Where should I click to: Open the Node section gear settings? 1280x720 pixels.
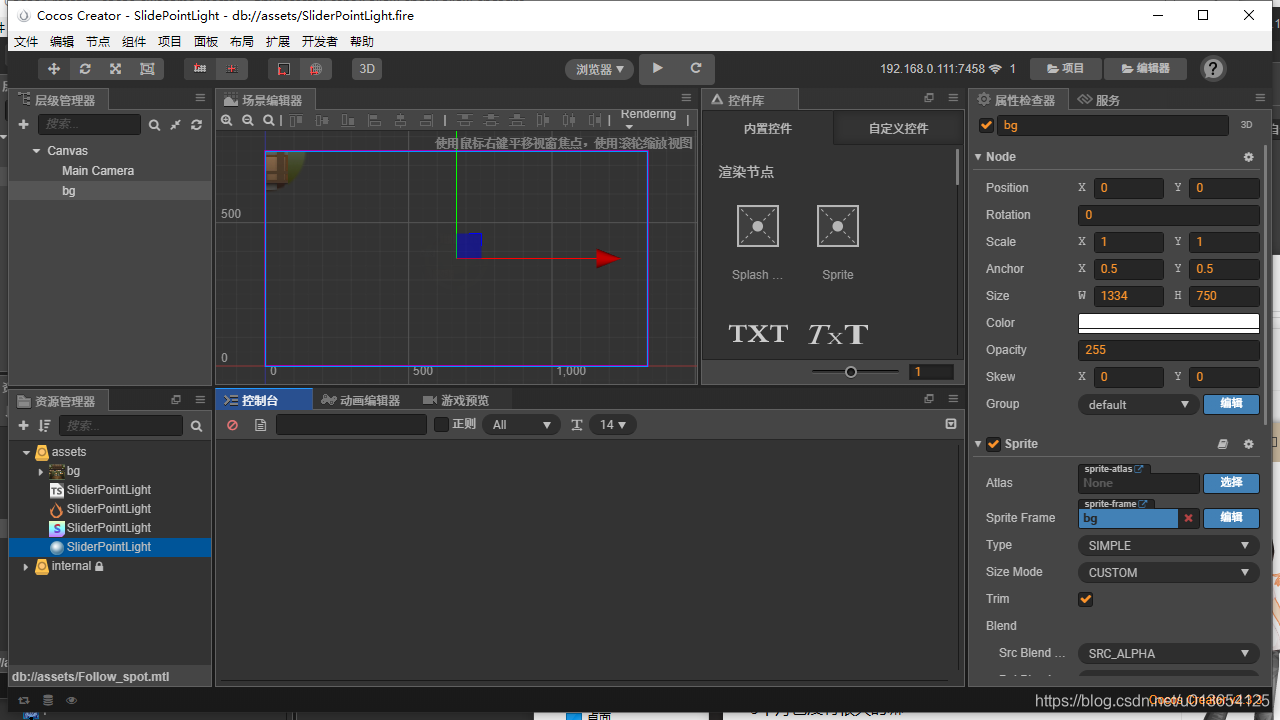point(1248,157)
